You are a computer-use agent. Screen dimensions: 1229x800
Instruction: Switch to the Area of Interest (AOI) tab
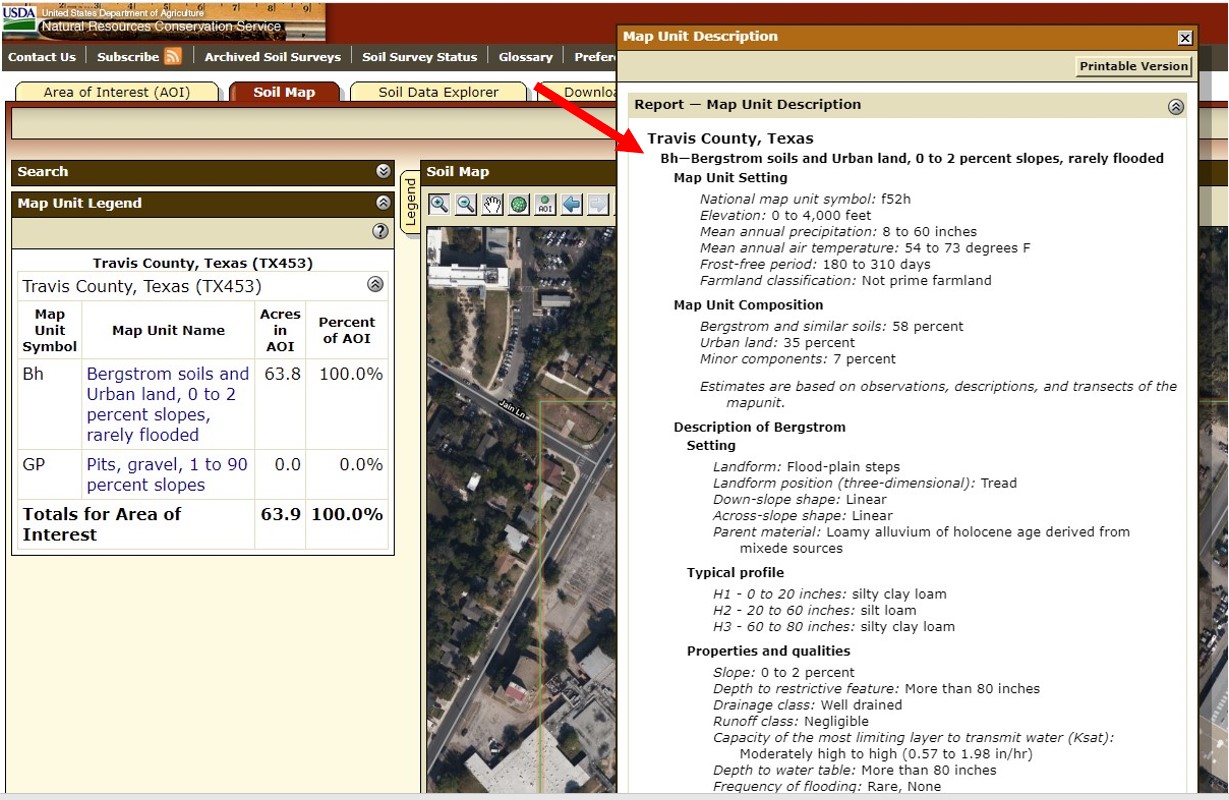coord(116,92)
